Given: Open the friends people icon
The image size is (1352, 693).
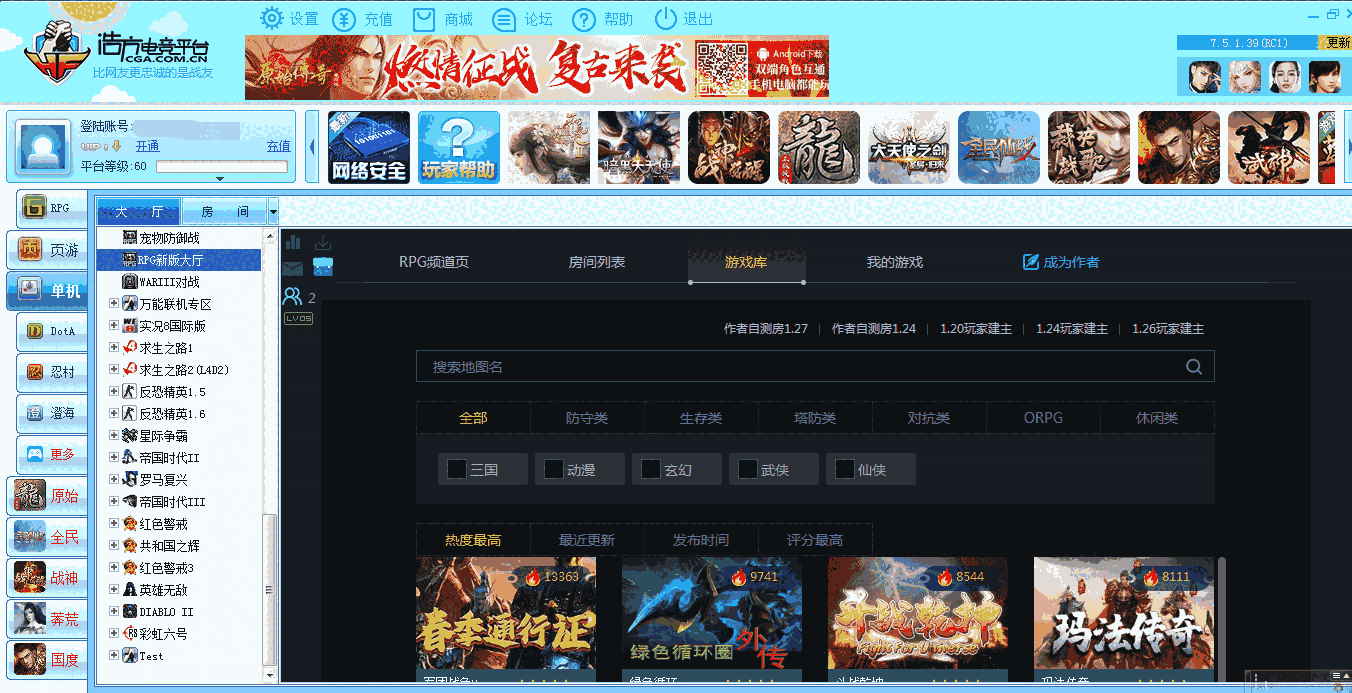Looking at the screenshot, I should [292, 297].
